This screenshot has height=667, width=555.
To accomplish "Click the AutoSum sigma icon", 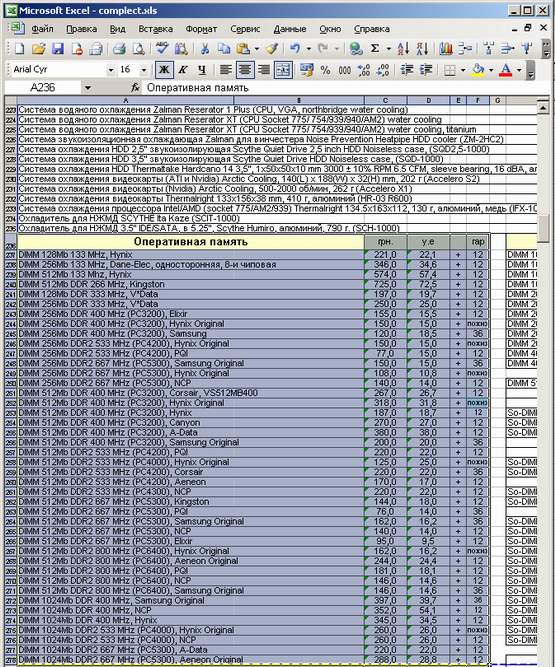I will pos(375,49).
